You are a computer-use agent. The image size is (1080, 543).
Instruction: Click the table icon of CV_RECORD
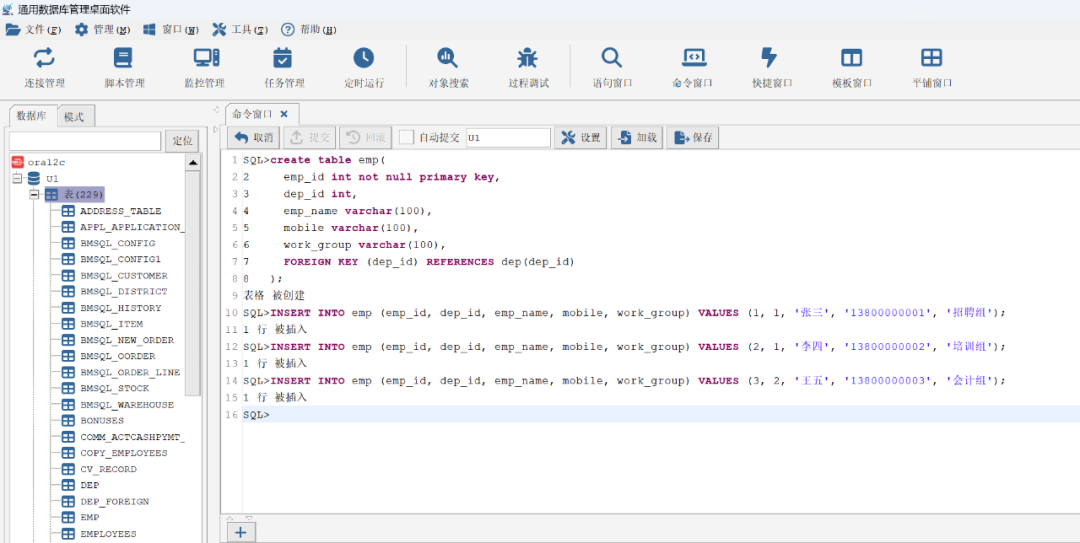coord(68,469)
